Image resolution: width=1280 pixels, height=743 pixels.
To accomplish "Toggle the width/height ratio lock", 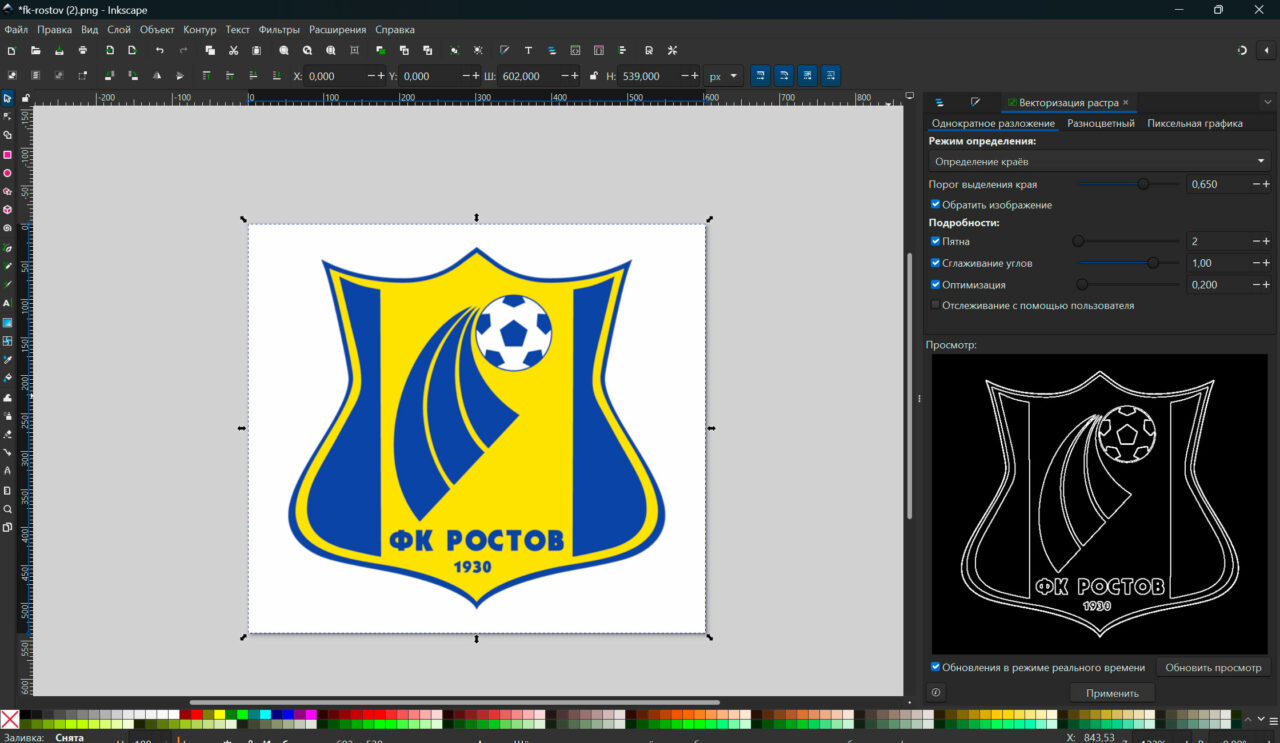I will point(594,76).
